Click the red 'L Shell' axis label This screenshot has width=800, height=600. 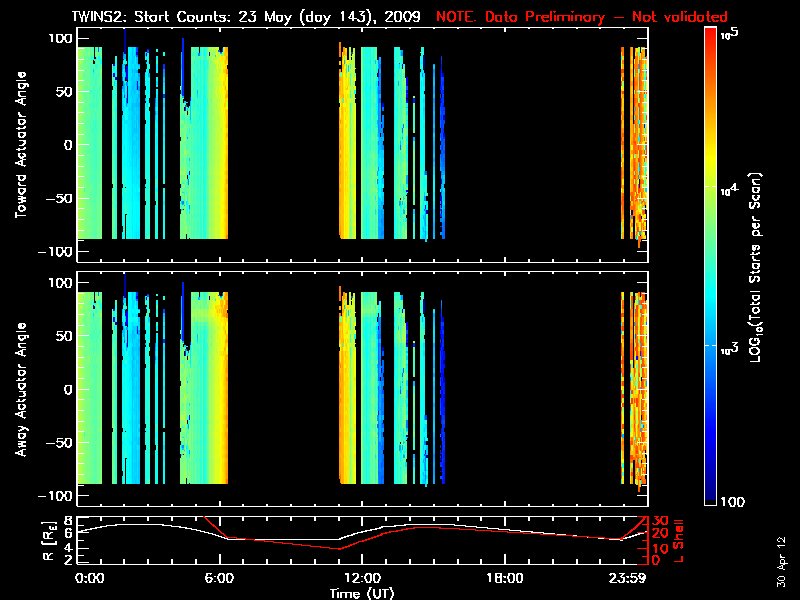click(x=680, y=540)
